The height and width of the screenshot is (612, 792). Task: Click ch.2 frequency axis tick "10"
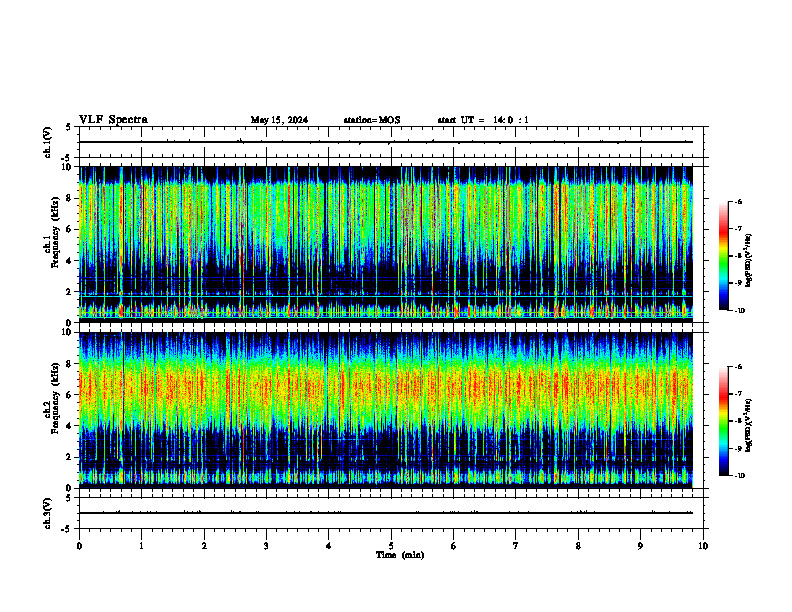[x=68, y=332]
